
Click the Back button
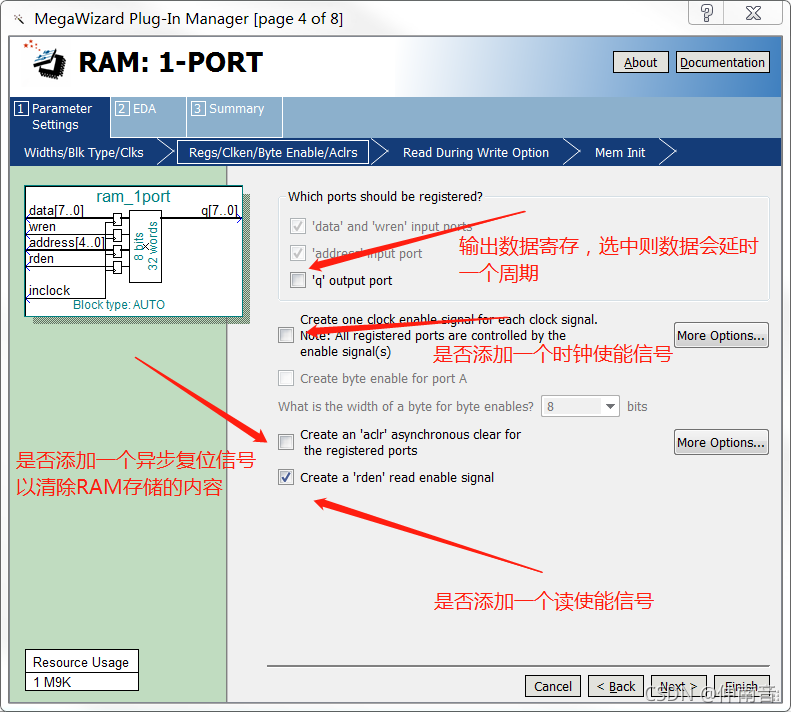point(616,686)
